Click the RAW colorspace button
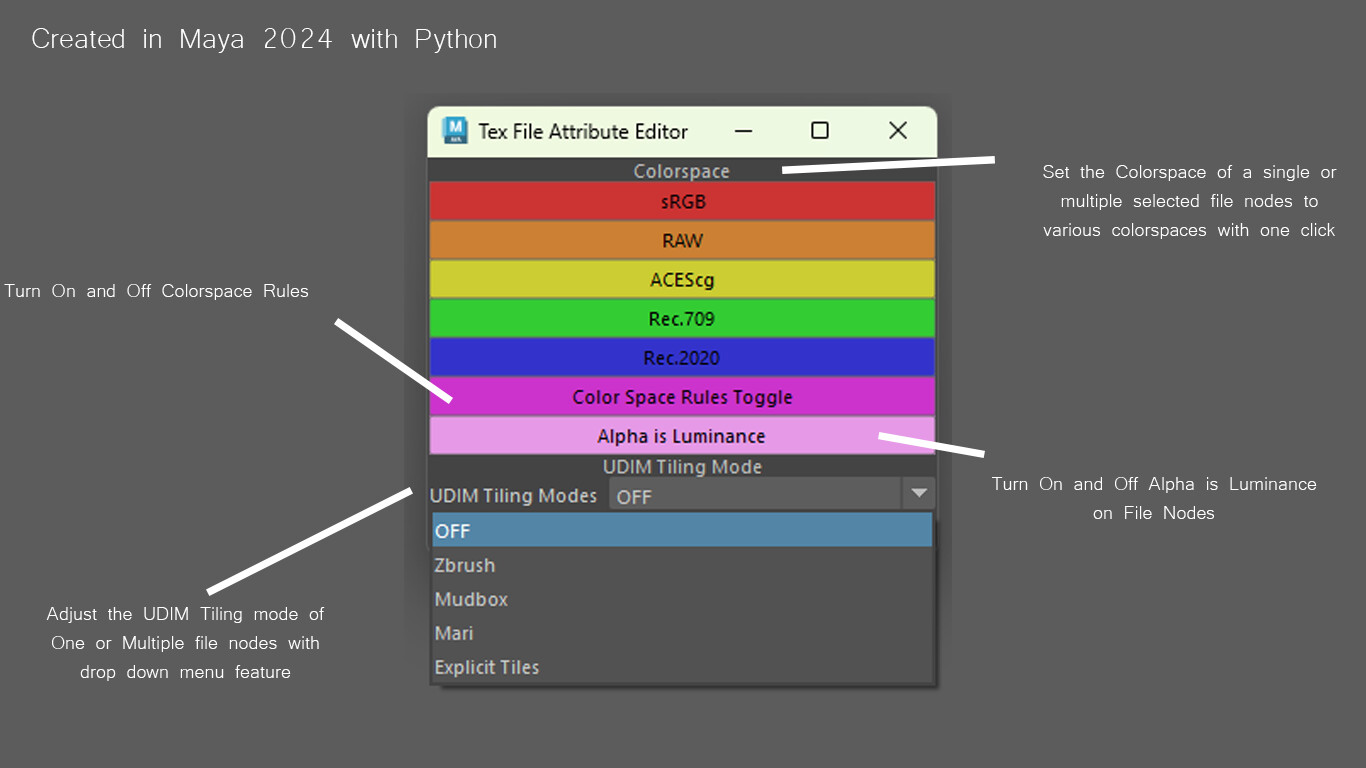Screen dimensions: 1366x768 point(682,240)
